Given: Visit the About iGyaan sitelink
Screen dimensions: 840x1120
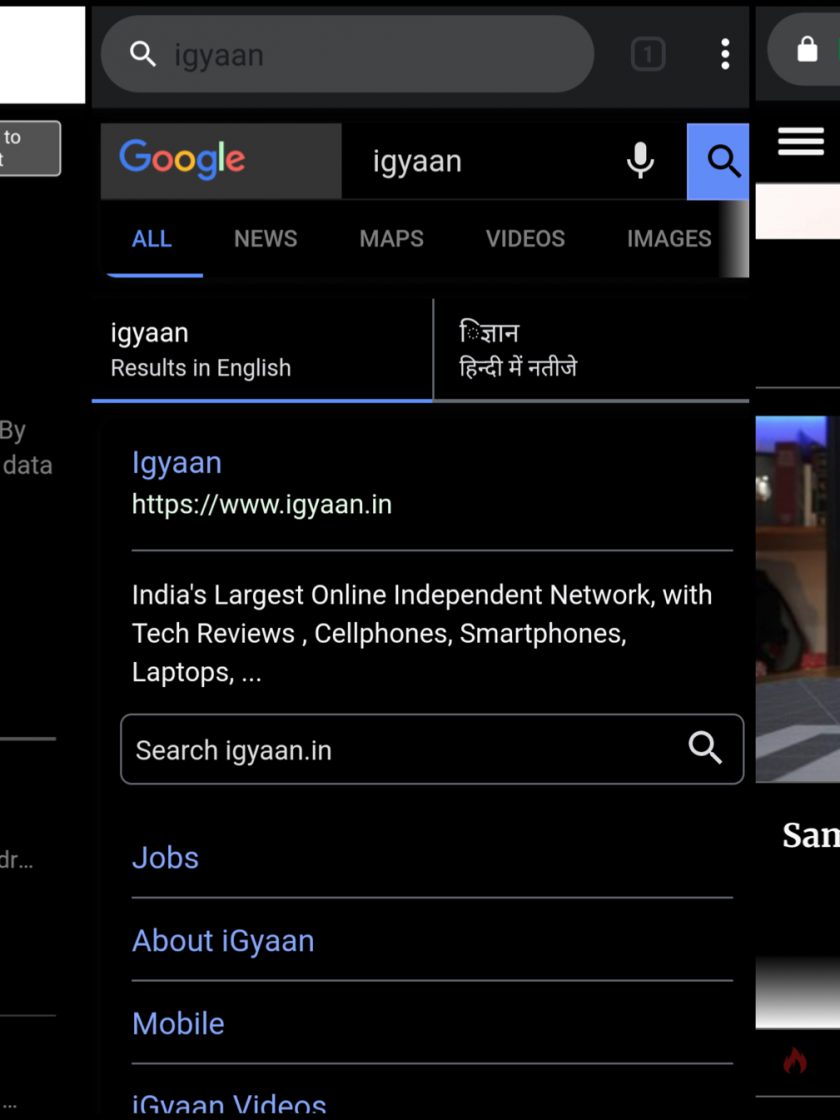Looking at the screenshot, I should coord(223,941).
